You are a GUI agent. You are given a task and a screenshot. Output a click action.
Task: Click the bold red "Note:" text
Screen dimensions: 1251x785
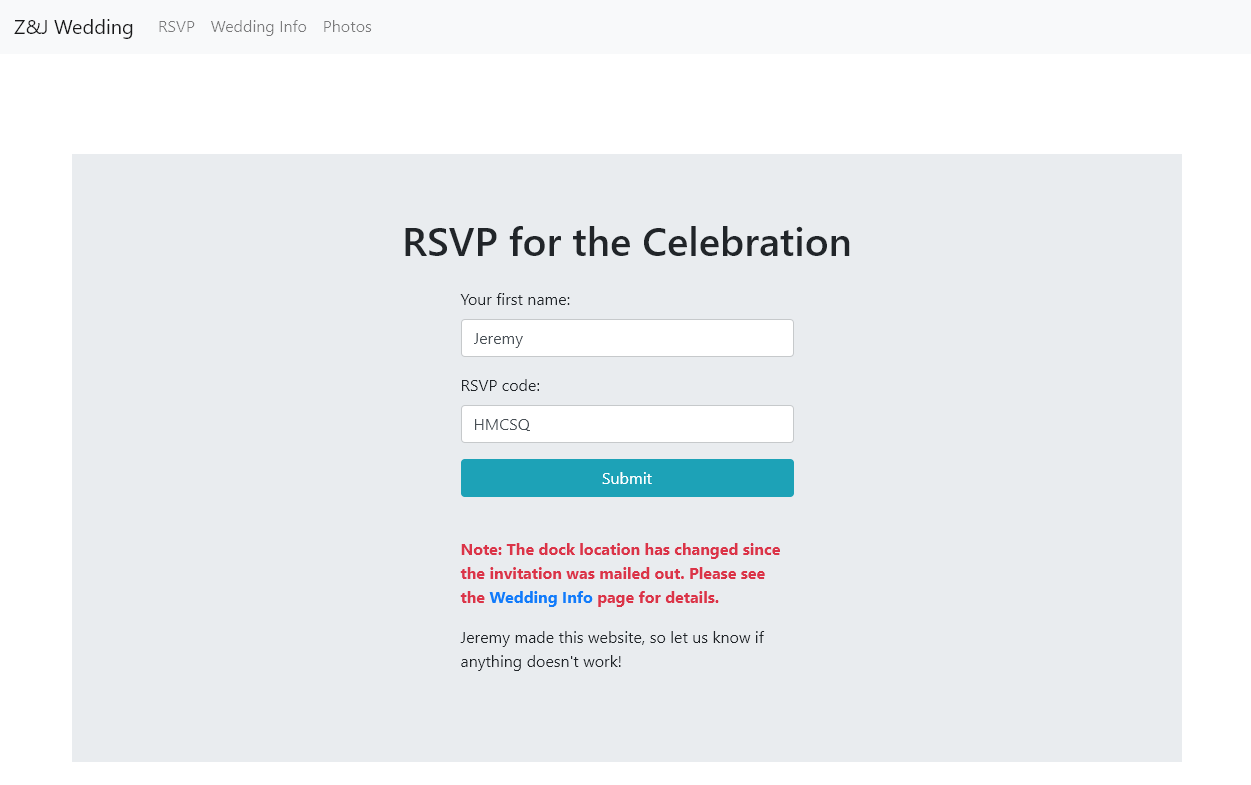click(481, 550)
